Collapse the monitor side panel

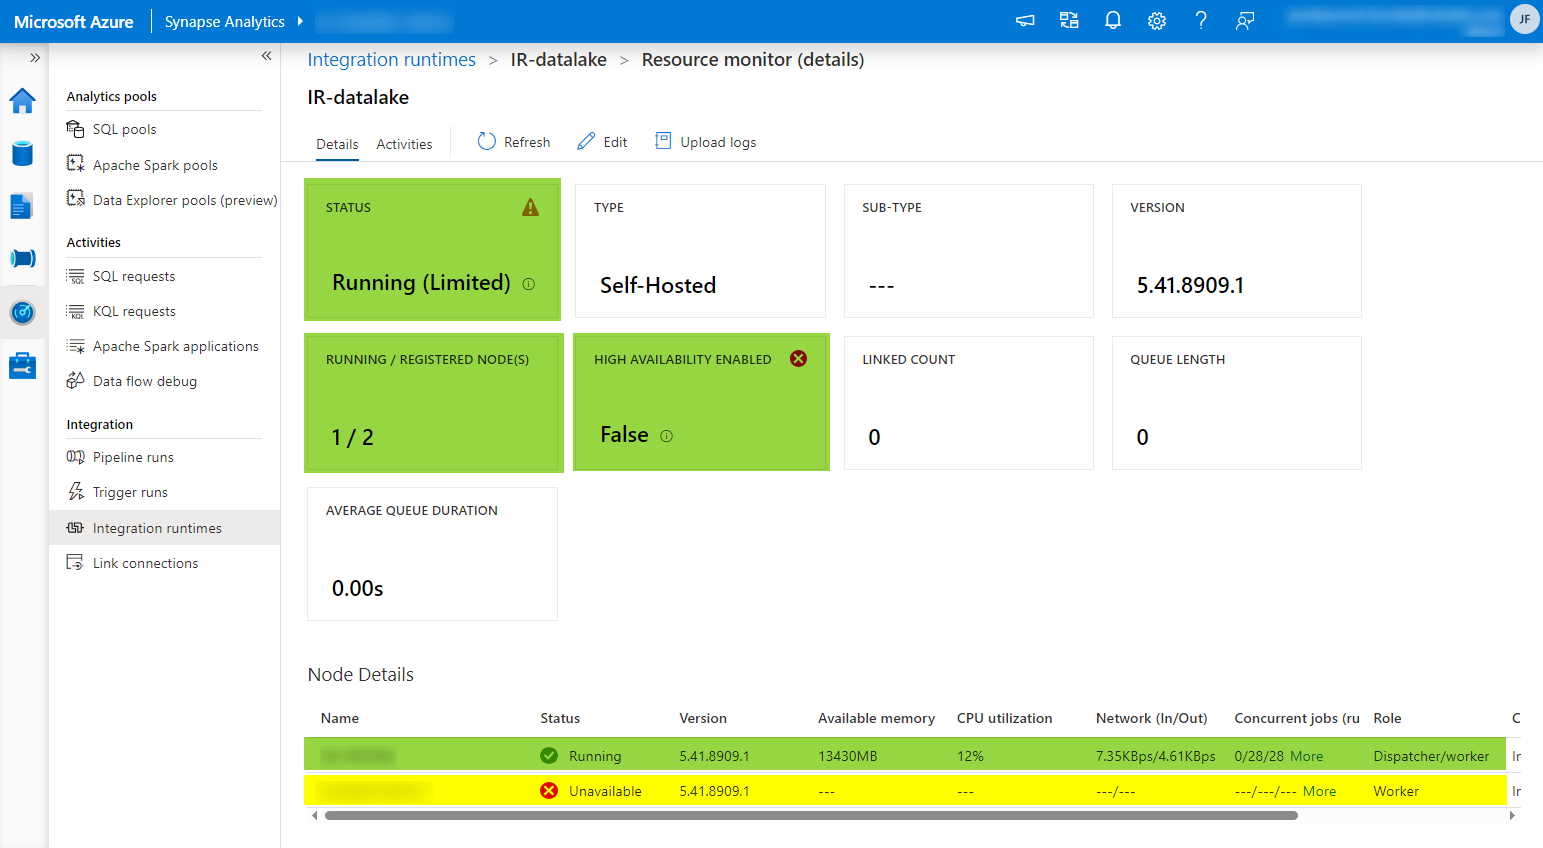pos(266,56)
